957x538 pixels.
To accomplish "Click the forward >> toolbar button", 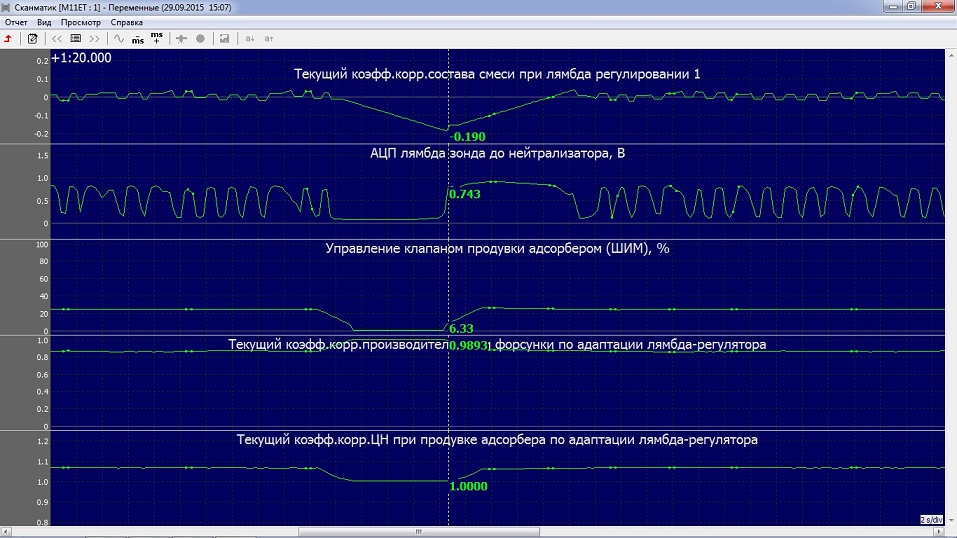I will coord(95,38).
